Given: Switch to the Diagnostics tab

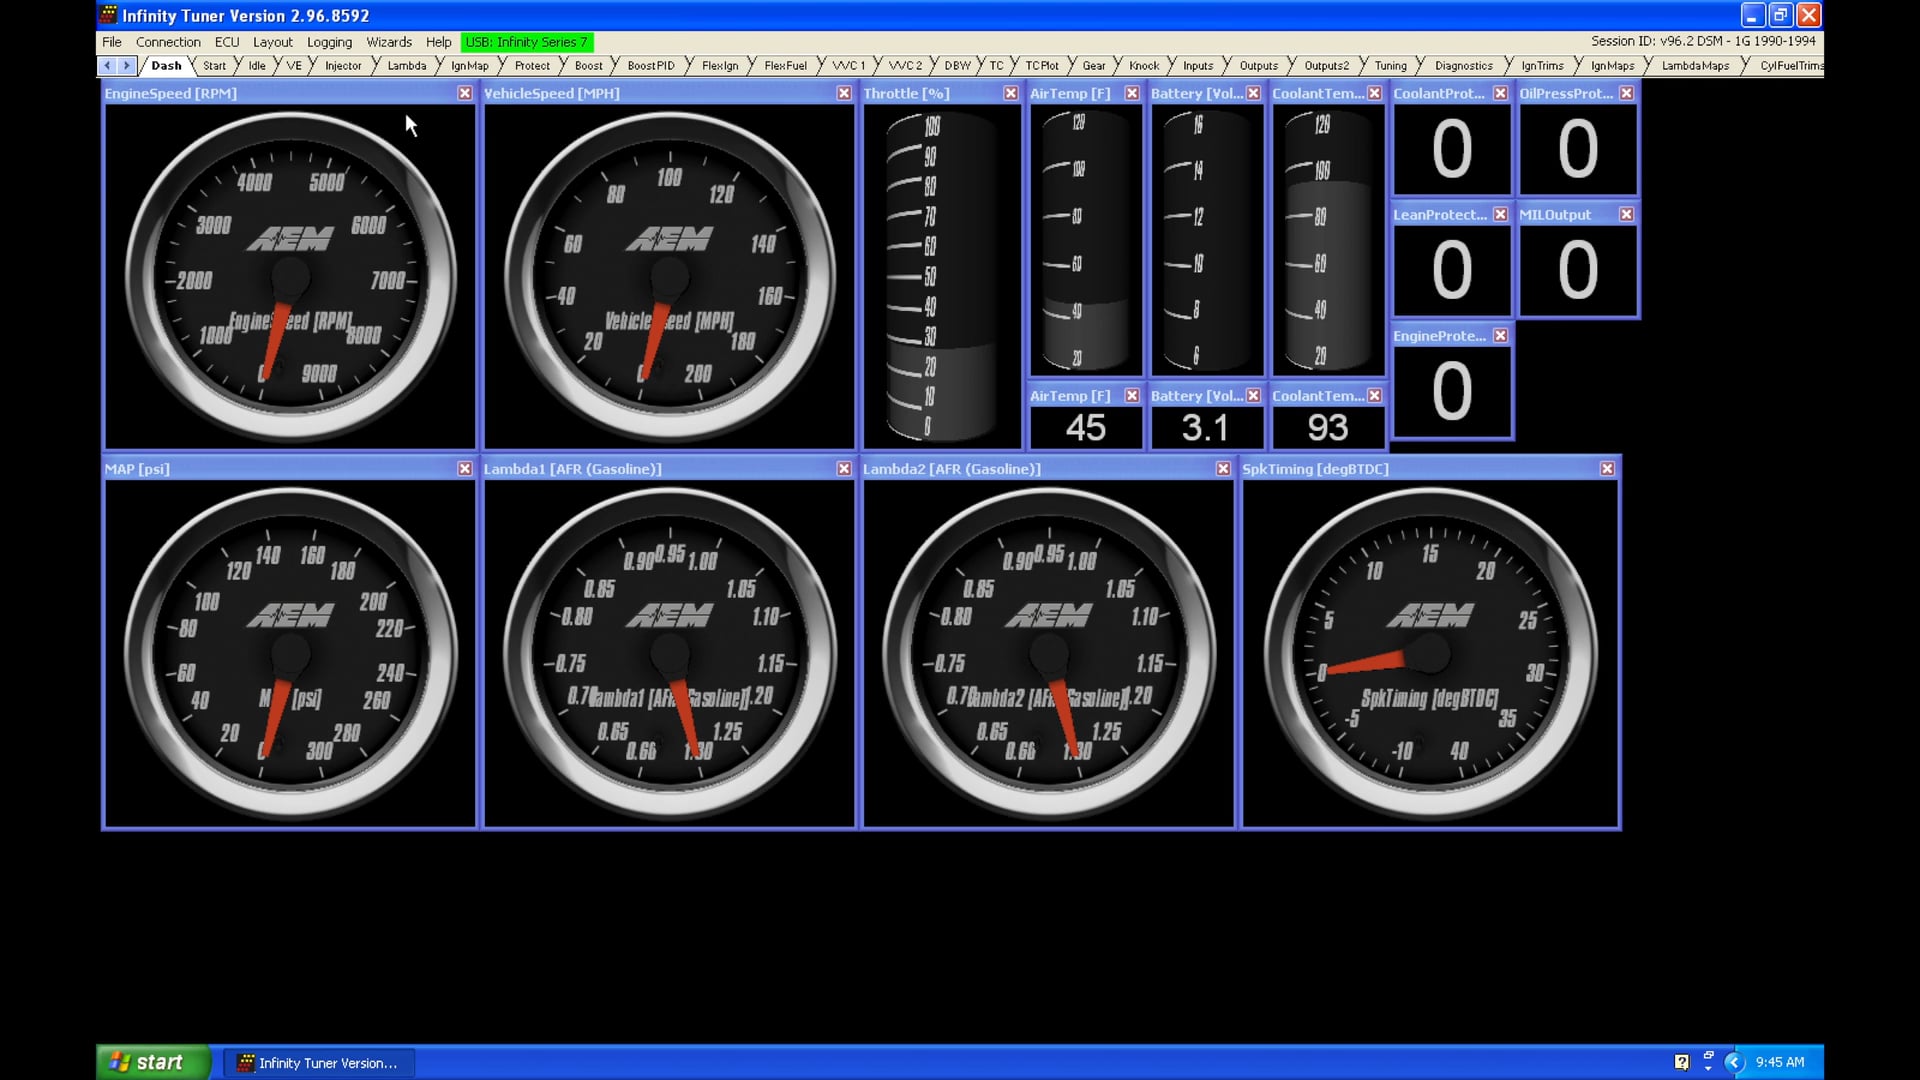Looking at the screenshot, I should (x=1463, y=66).
